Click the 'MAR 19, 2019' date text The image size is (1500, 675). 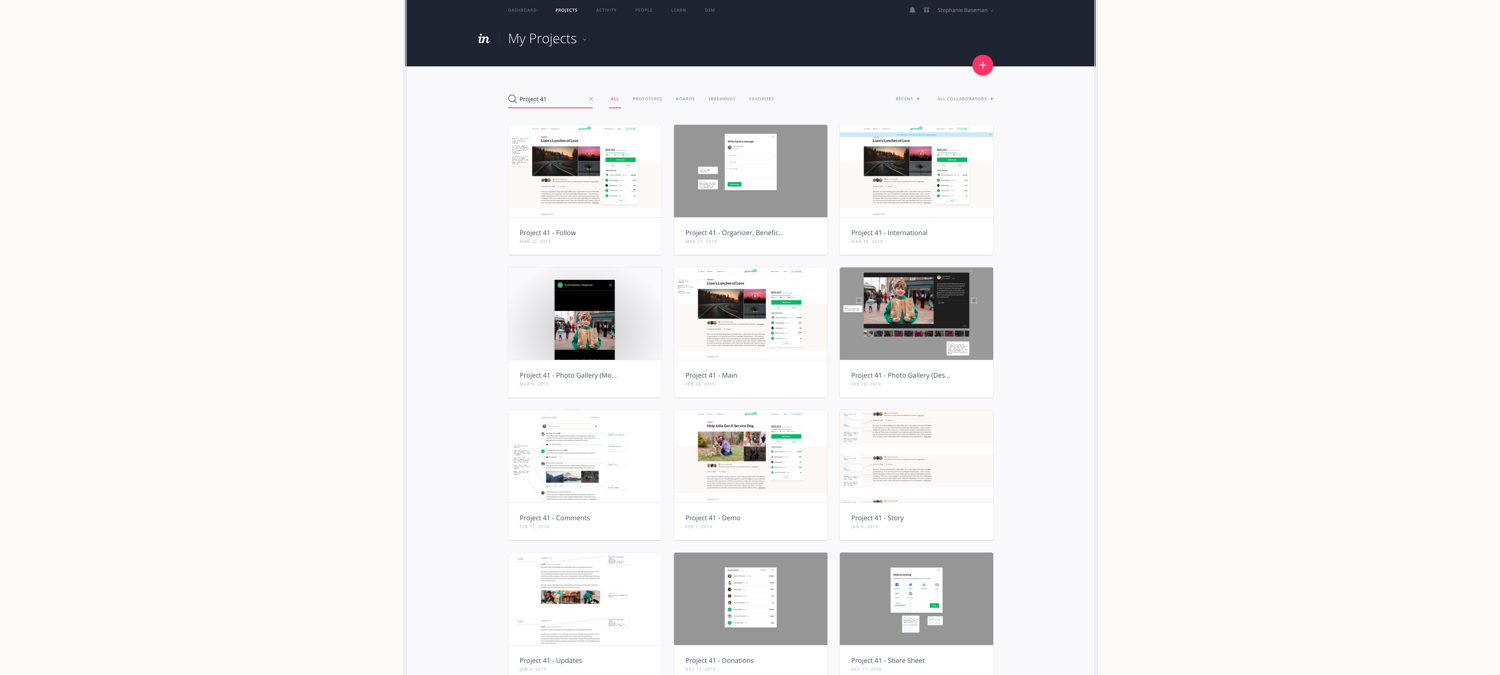tap(867, 242)
